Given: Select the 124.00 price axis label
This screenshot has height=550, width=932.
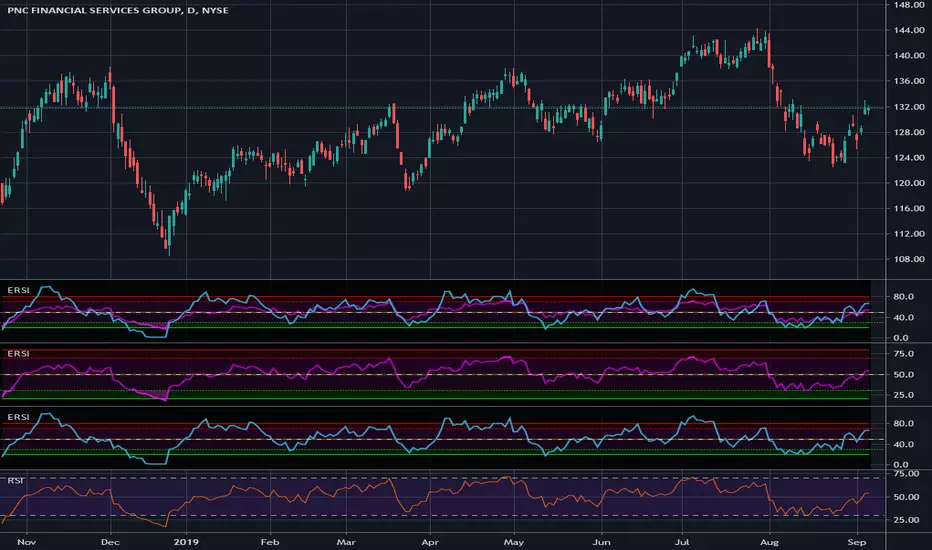Looking at the screenshot, I should click(x=909, y=158).
